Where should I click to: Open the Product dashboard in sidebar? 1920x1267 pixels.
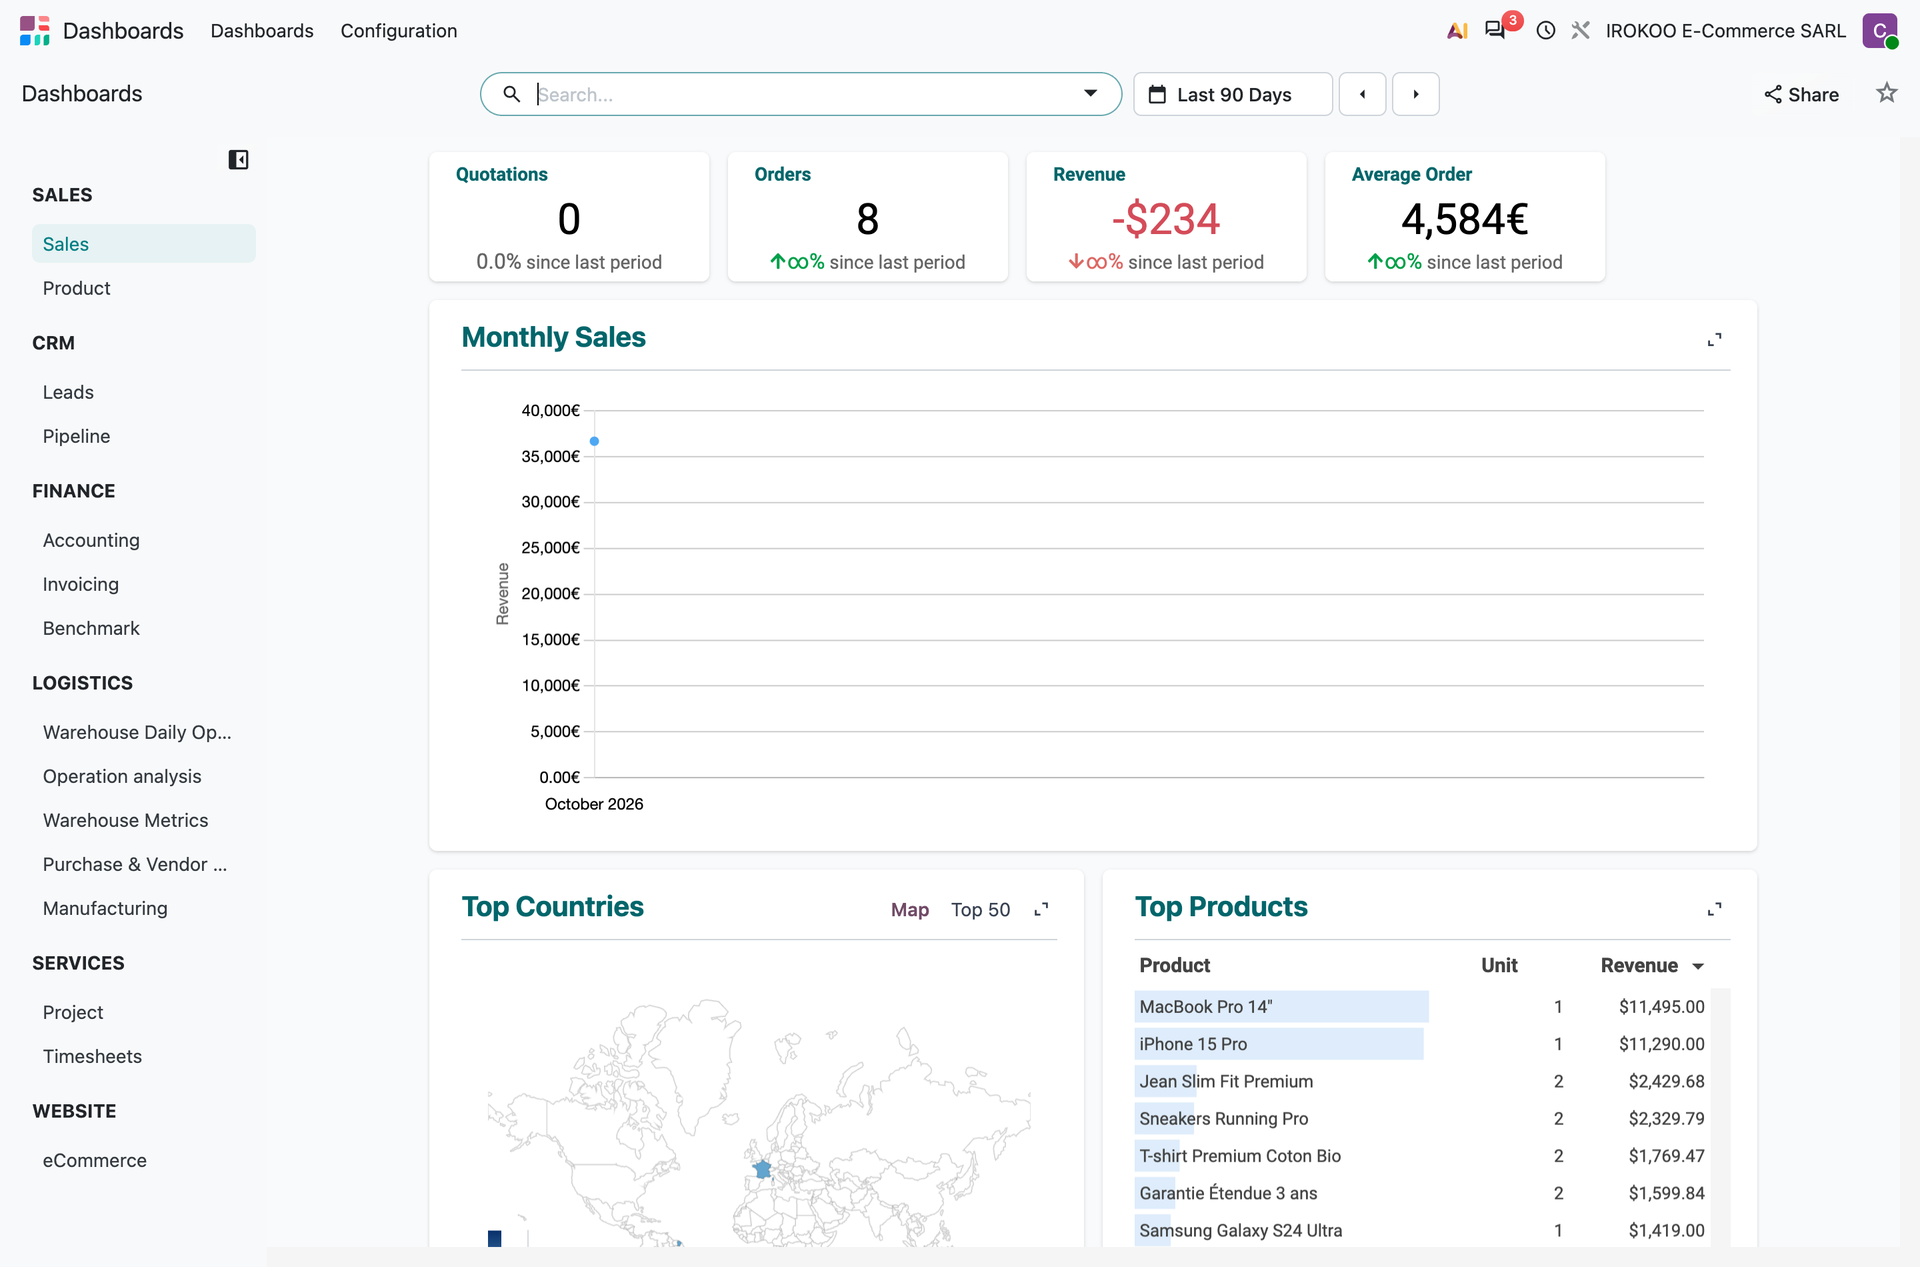click(x=144, y=288)
